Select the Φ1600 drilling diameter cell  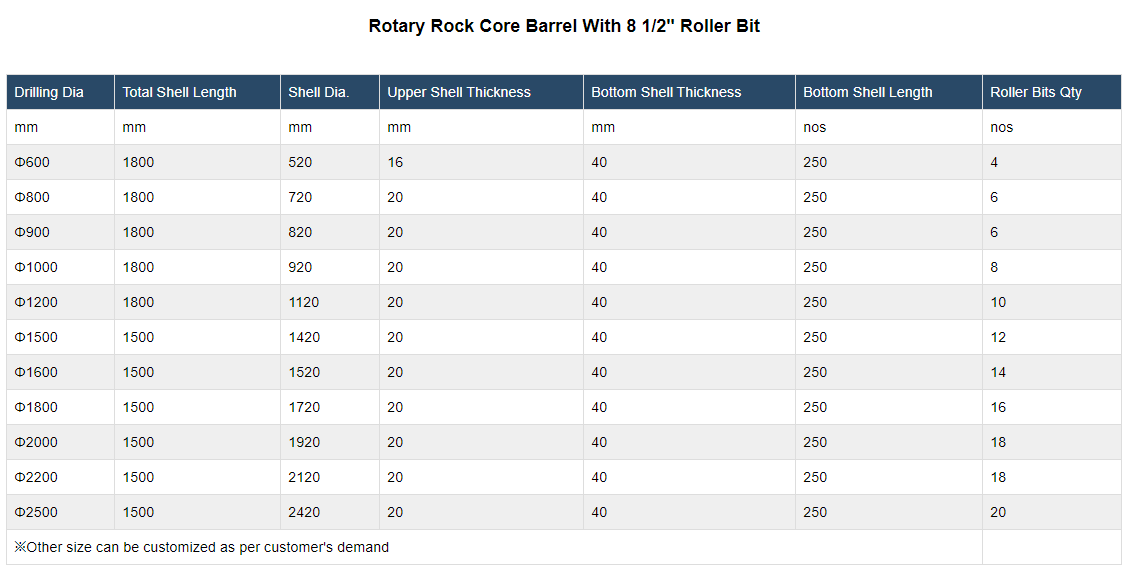point(60,372)
